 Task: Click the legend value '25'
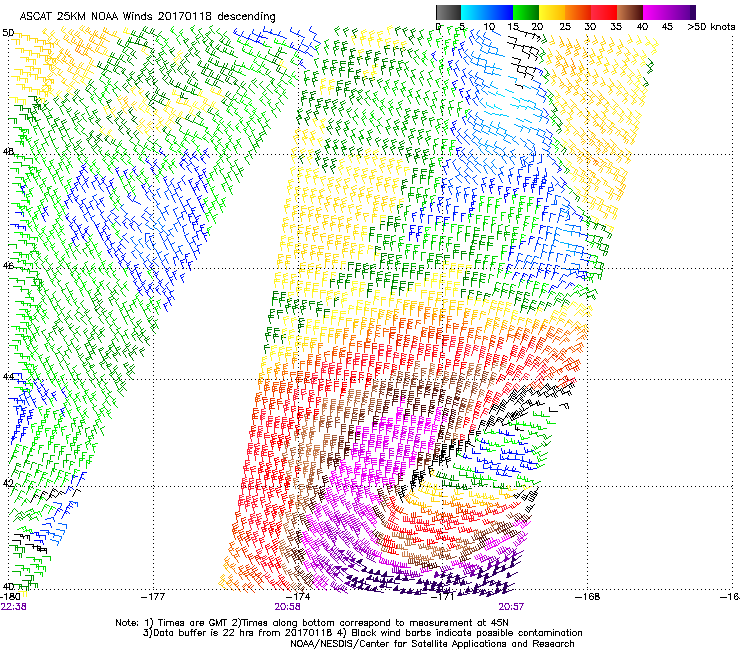click(565, 27)
